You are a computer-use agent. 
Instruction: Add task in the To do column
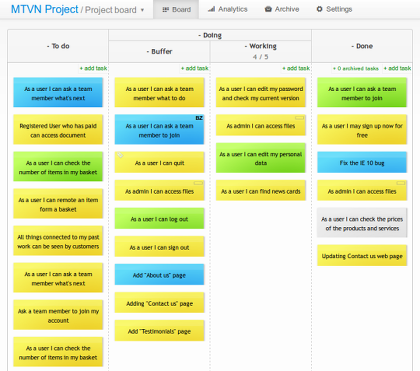(x=93, y=68)
